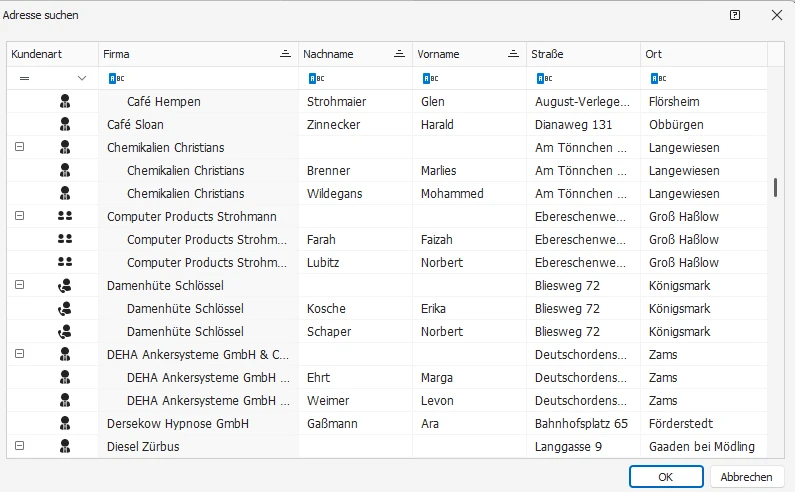Click the first name Faizah
Viewport: 795px width, 492px height.
(437, 239)
